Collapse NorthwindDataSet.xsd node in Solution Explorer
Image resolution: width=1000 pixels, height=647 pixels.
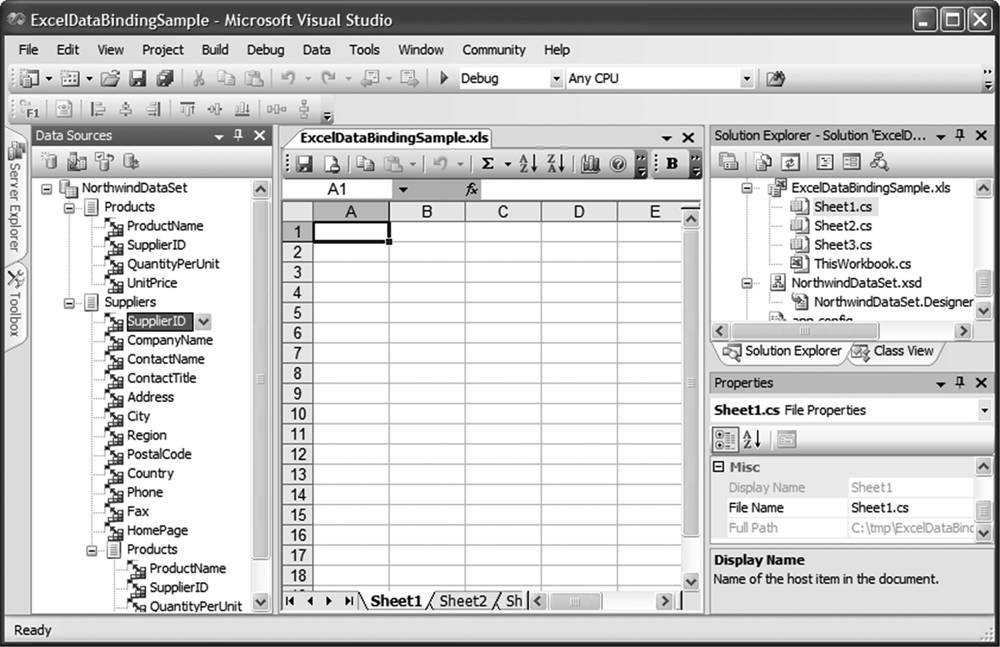(746, 283)
